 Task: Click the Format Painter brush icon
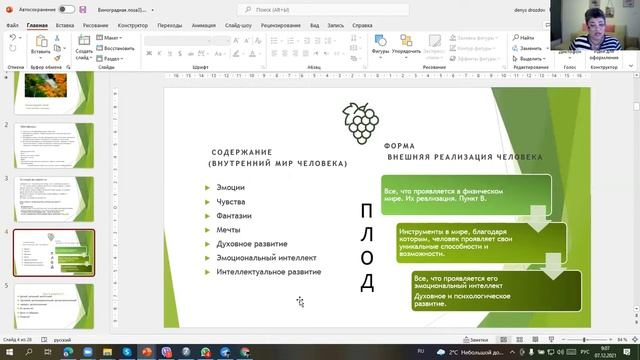pyautogui.click(x=57, y=58)
